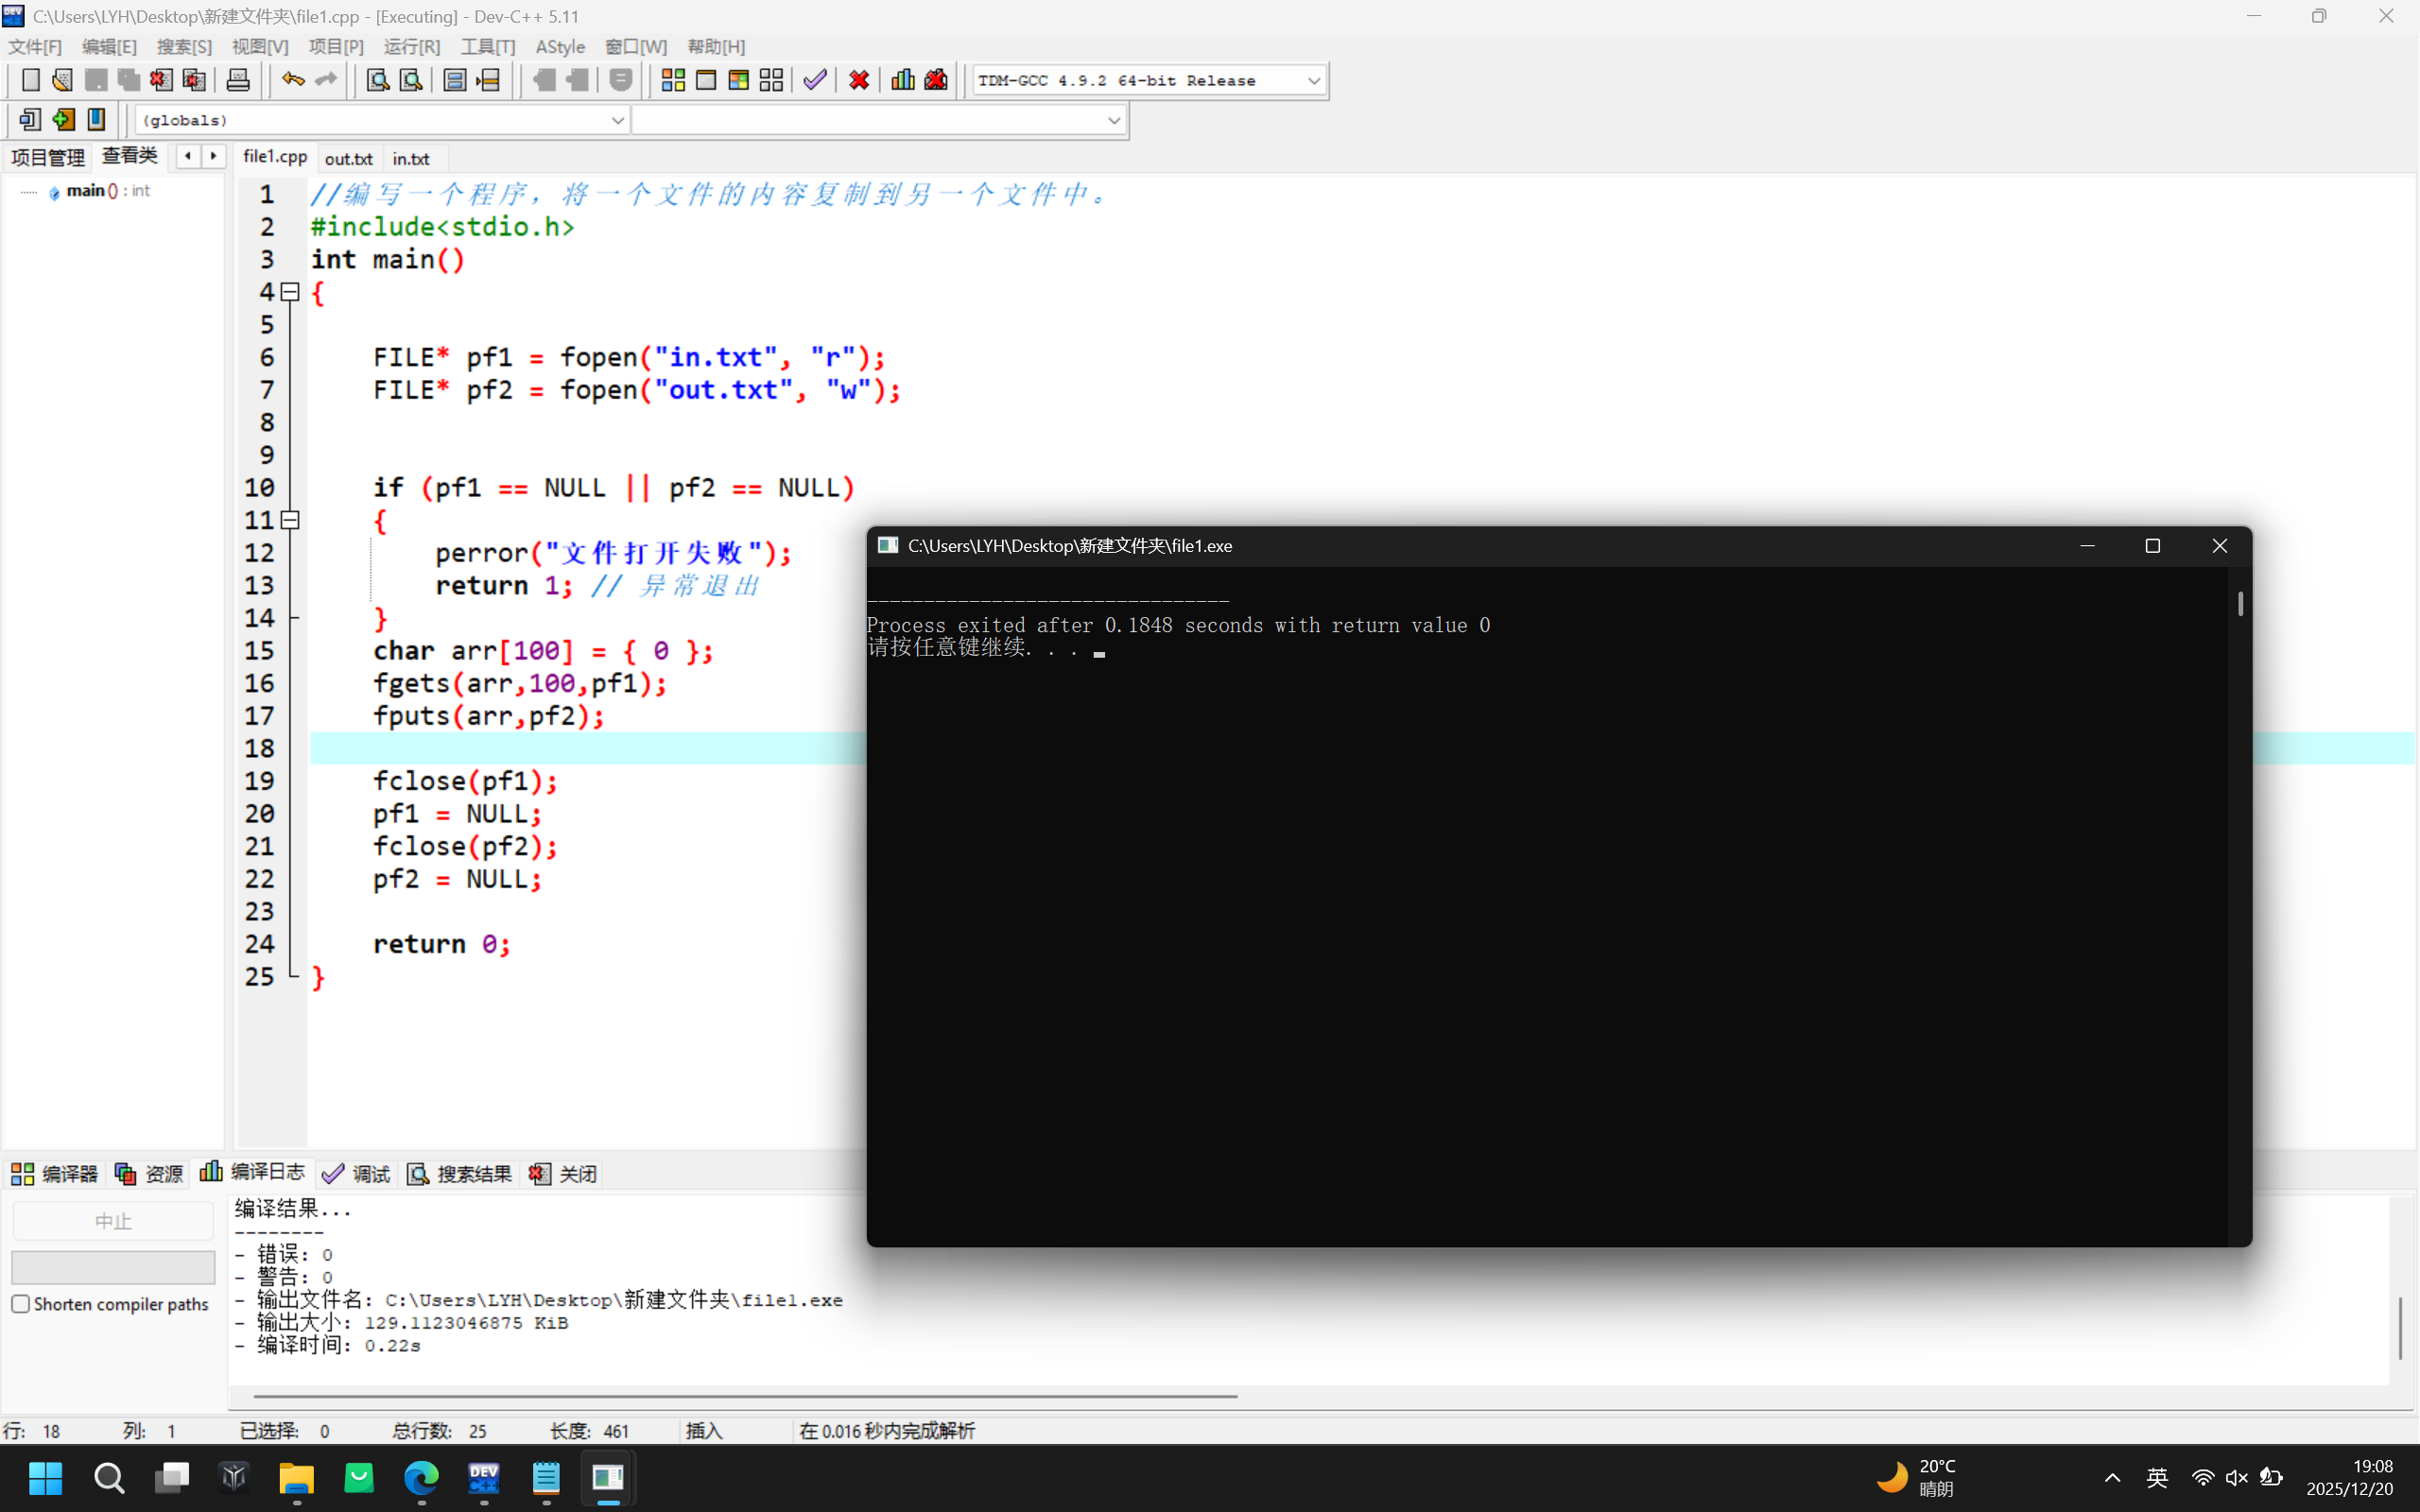Collapse the code fold at line 4
This screenshot has height=1512, width=2420.
[x=290, y=292]
